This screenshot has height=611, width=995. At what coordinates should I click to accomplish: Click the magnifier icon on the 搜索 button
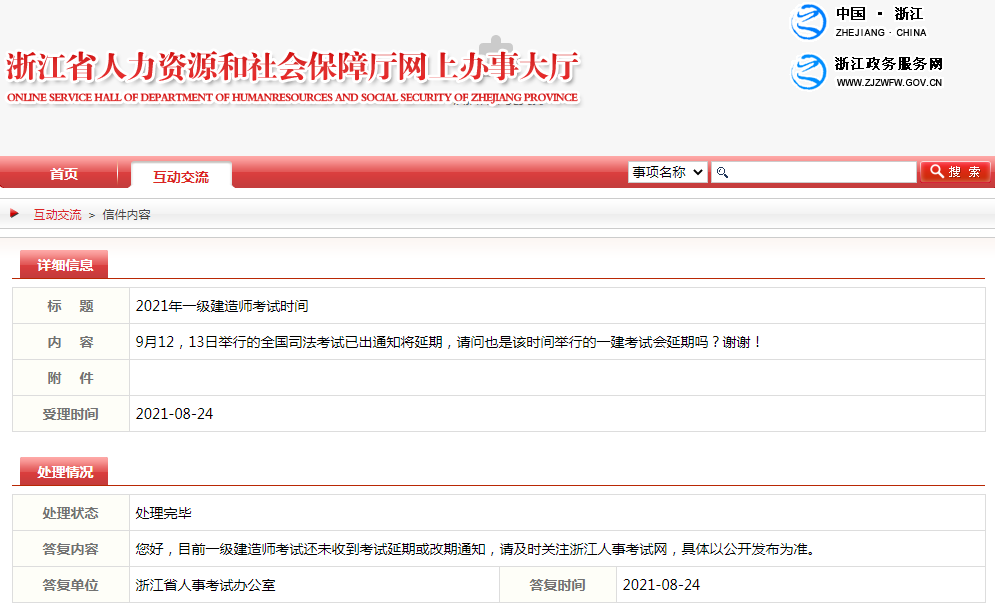coord(936,172)
